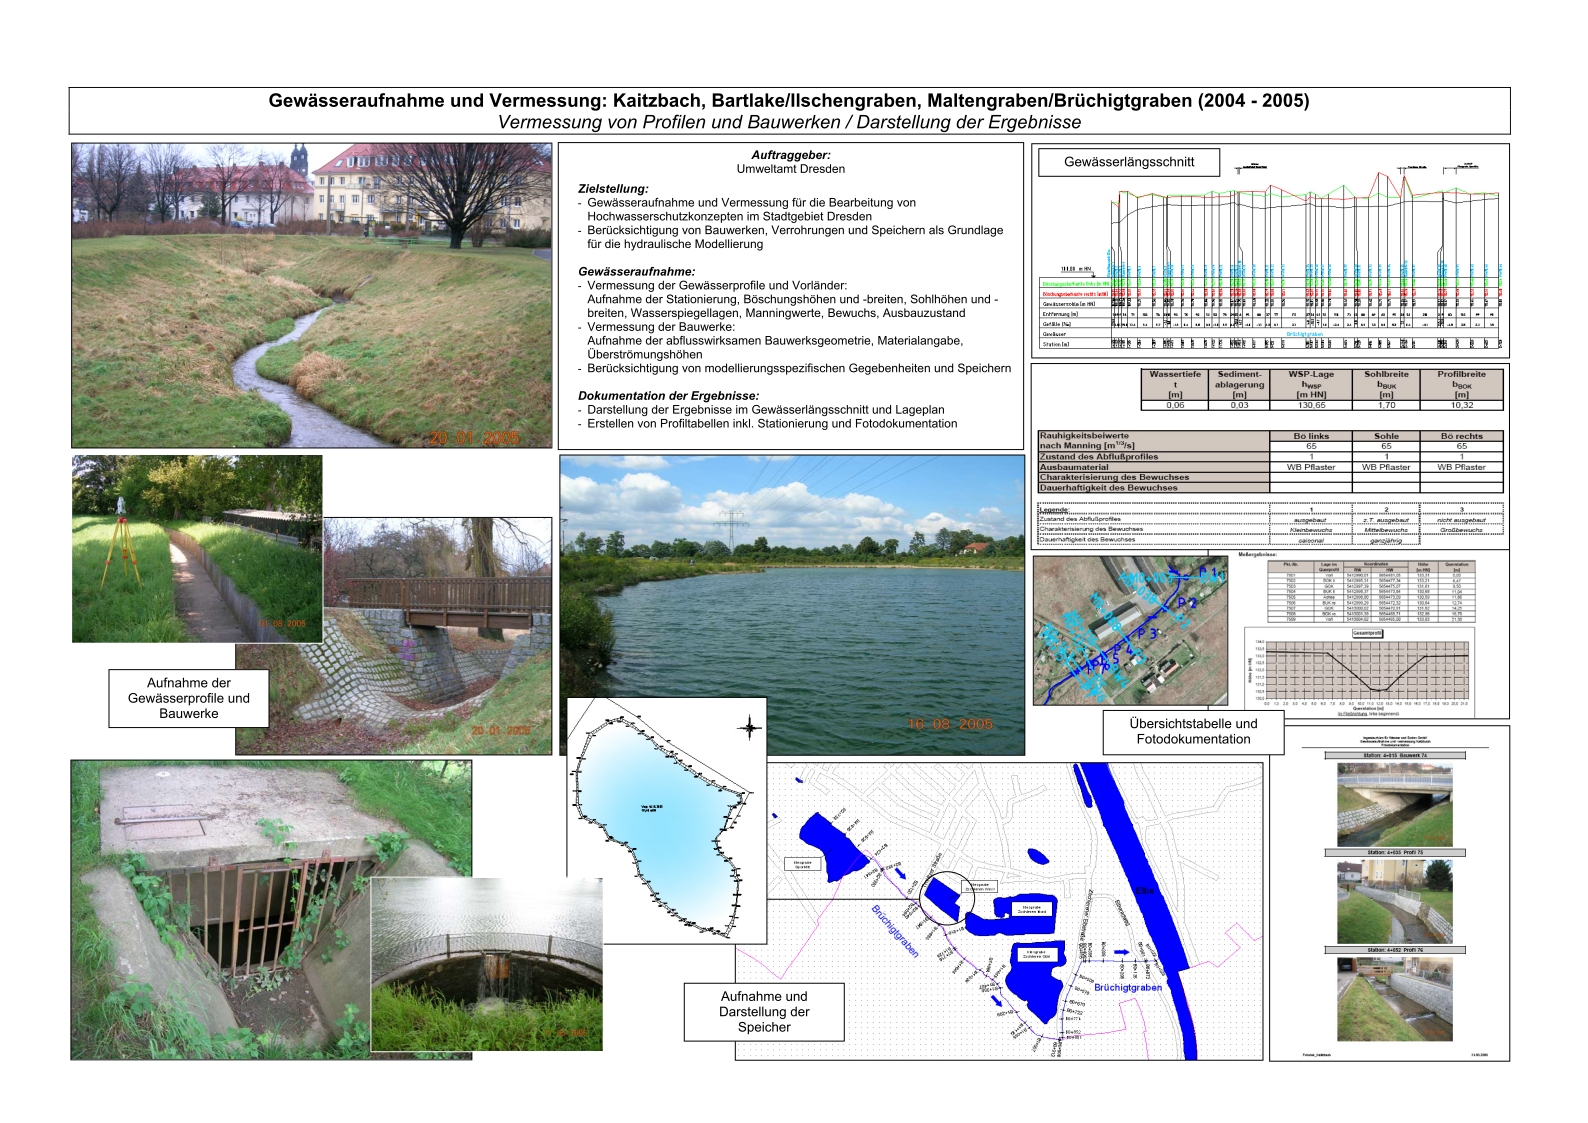The width and height of the screenshot is (1588, 1123).
Task: Click the circled reservoir on the overview map
Action: coord(945,895)
